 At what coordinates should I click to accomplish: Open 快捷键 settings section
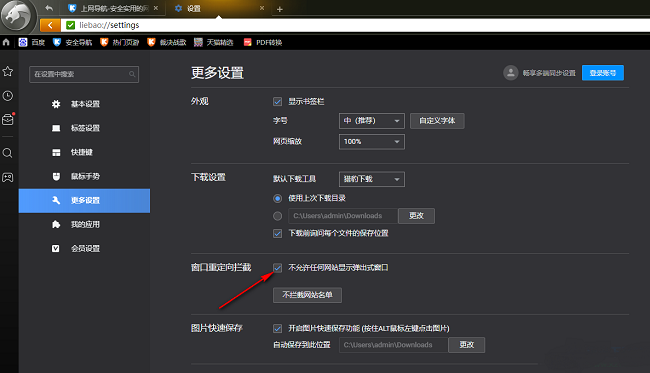point(84,152)
